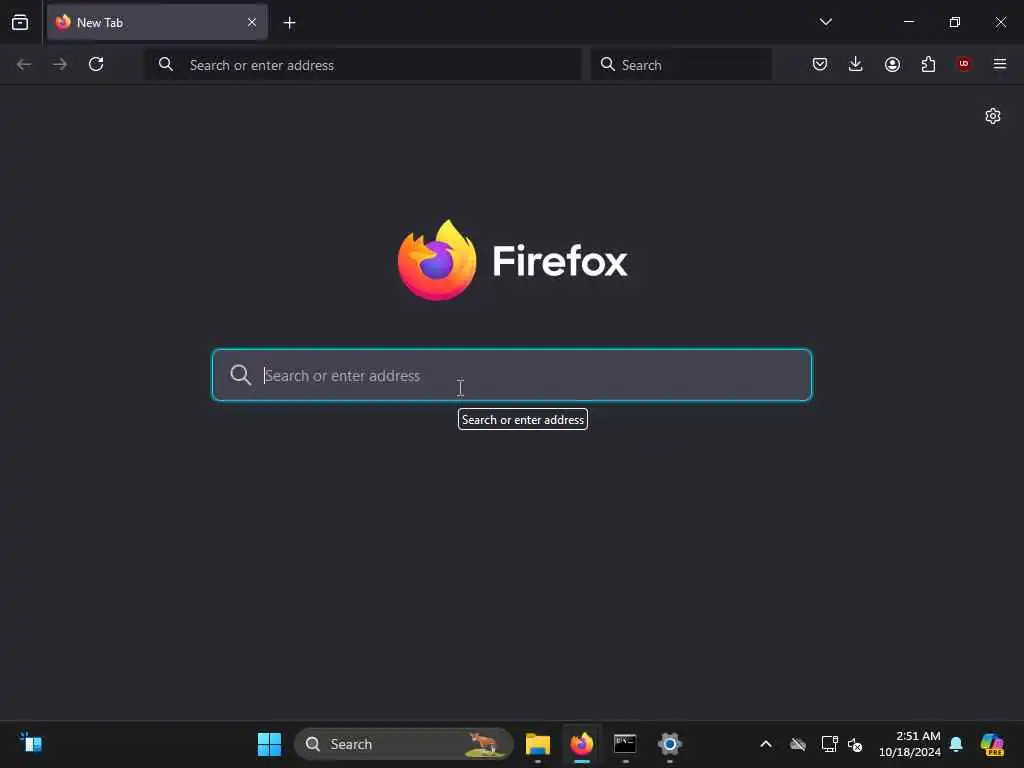Open Firefox View from the tab strip

point(20,22)
